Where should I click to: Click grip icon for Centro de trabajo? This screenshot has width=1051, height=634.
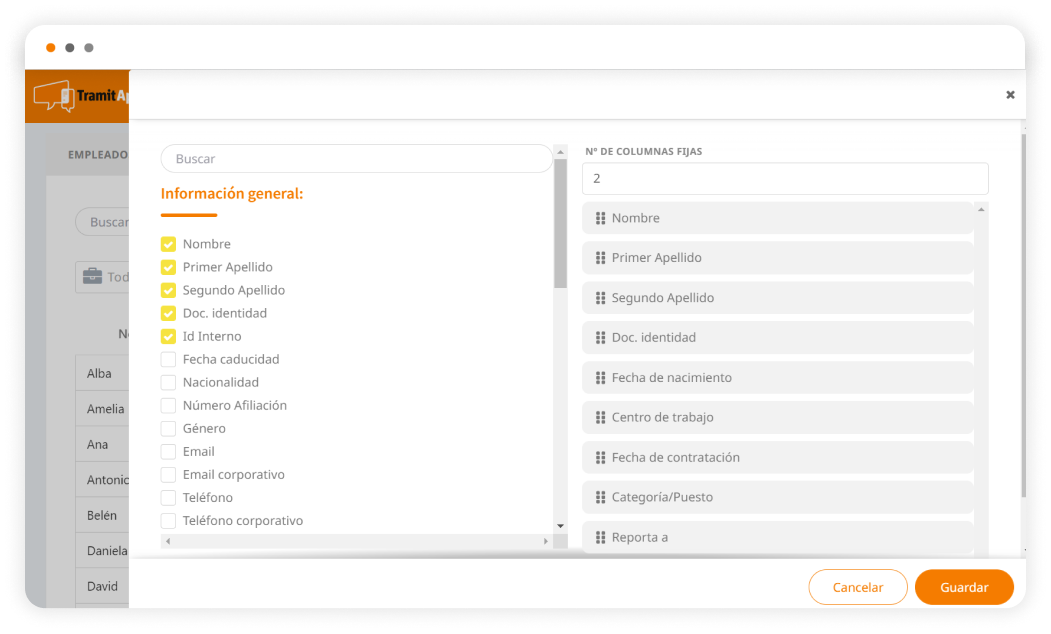tap(600, 418)
